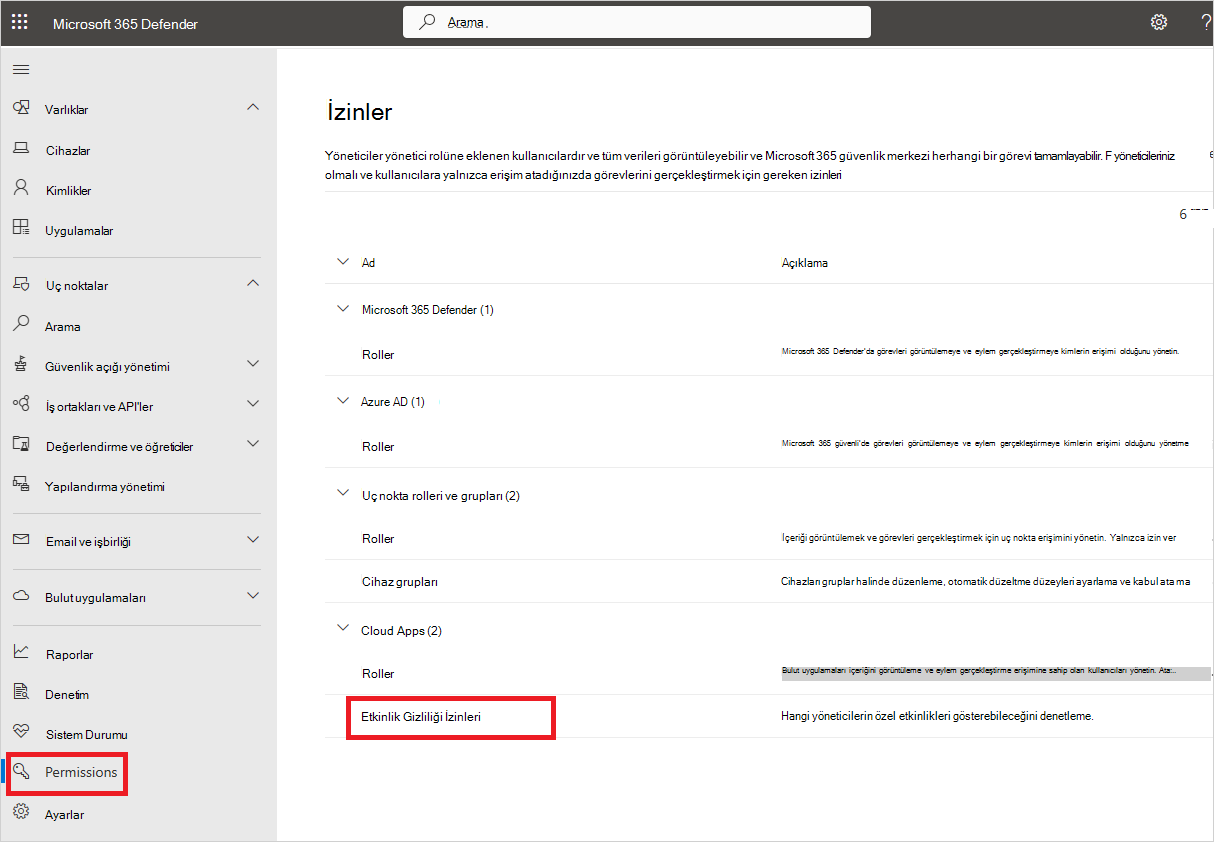Select Permissions in the navigation
The height and width of the screenshot is (842, 1214).
click(81, 772)
